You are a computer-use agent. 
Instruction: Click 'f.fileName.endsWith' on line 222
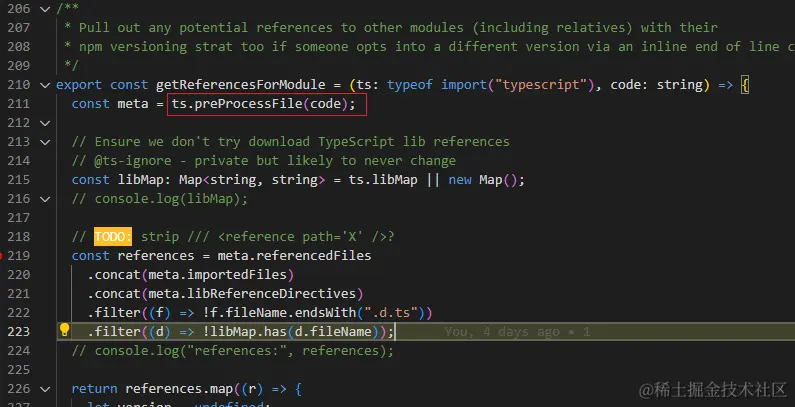point(282,313)
